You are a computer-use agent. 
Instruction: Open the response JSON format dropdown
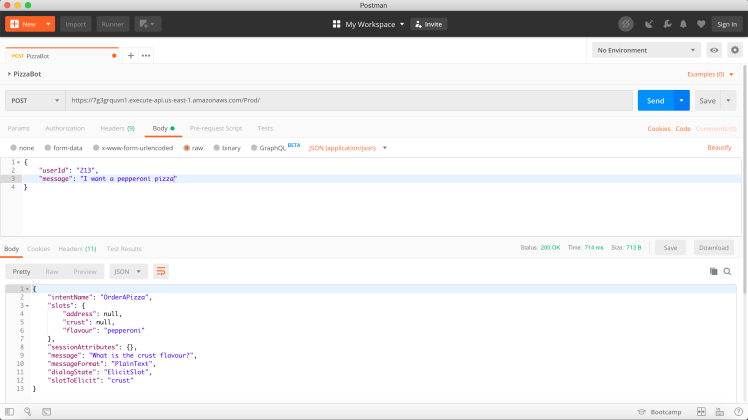(128, 271)
